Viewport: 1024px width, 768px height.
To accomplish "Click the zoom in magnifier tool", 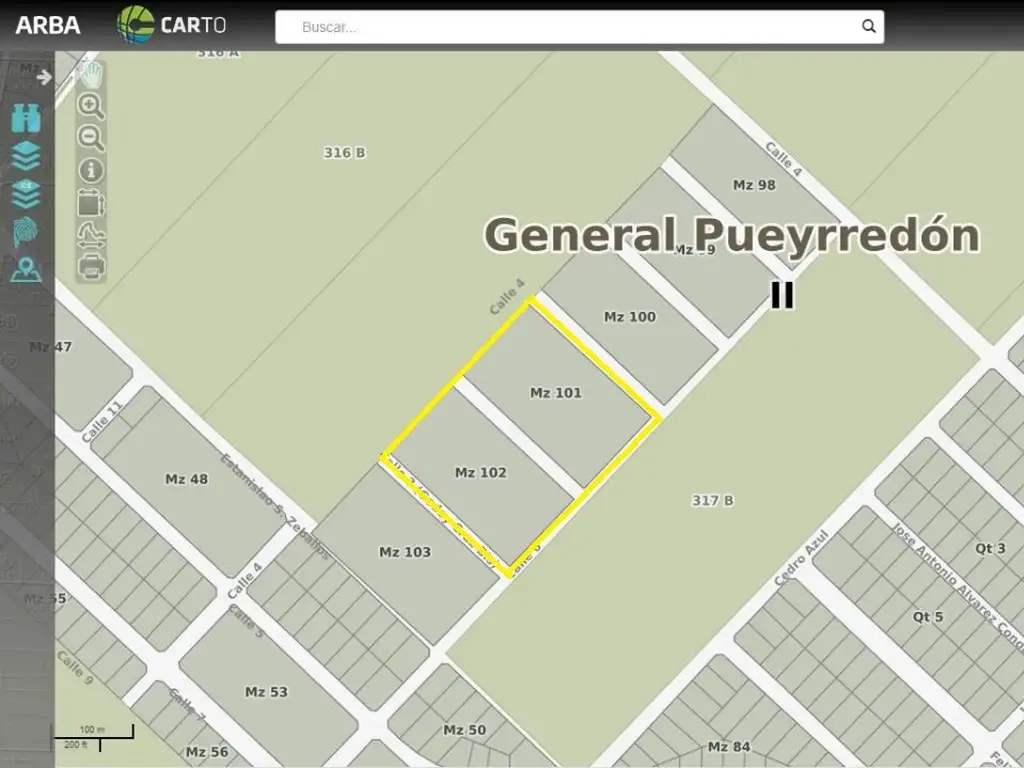I will click(x=91, y=105).
